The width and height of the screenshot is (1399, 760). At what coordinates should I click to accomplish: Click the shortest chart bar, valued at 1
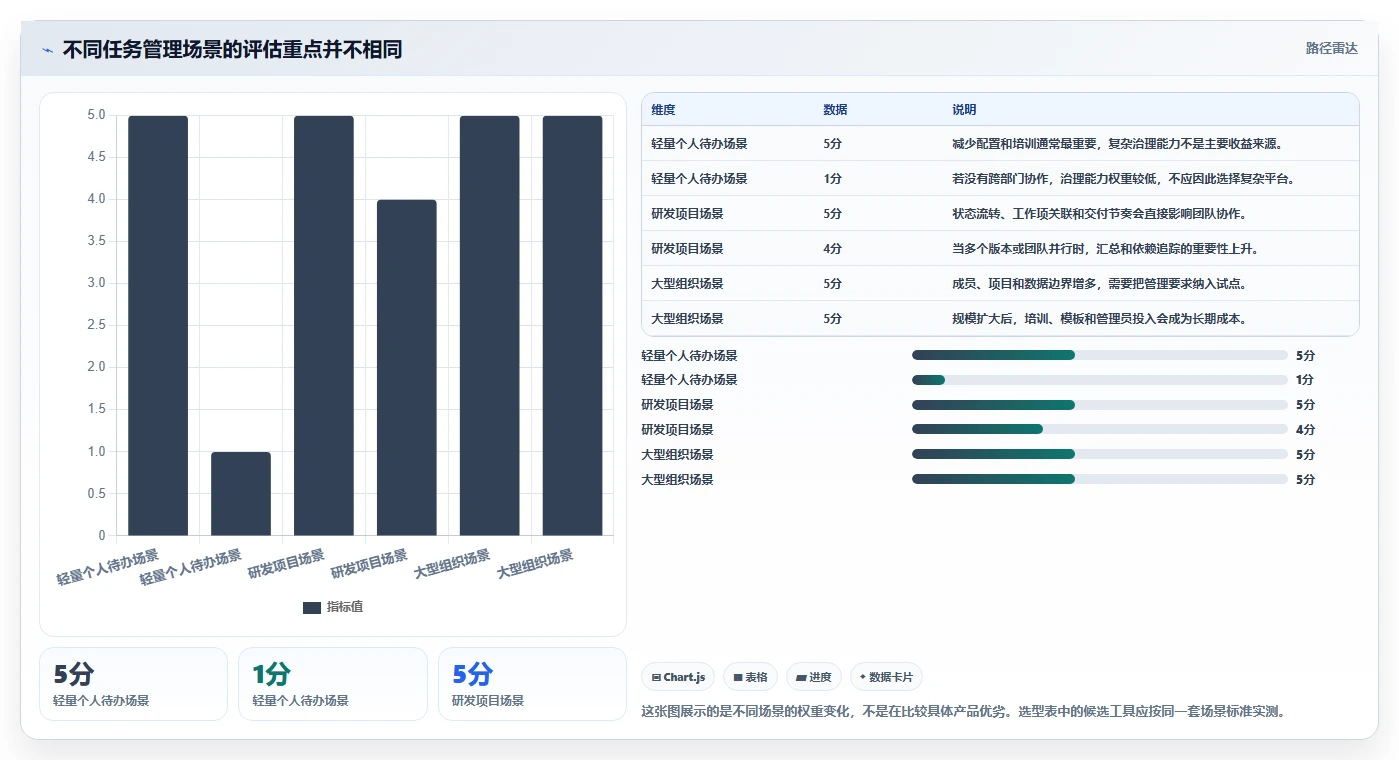pos(241,493)
